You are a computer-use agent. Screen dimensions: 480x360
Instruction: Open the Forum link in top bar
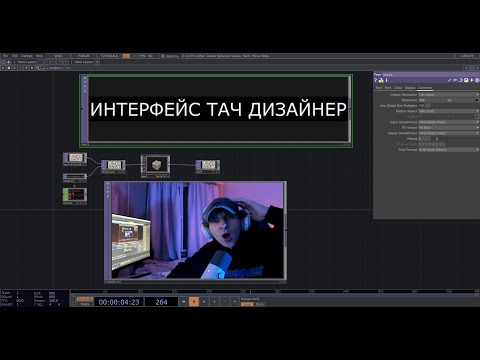pyautogui.click(x=83, y=56)
